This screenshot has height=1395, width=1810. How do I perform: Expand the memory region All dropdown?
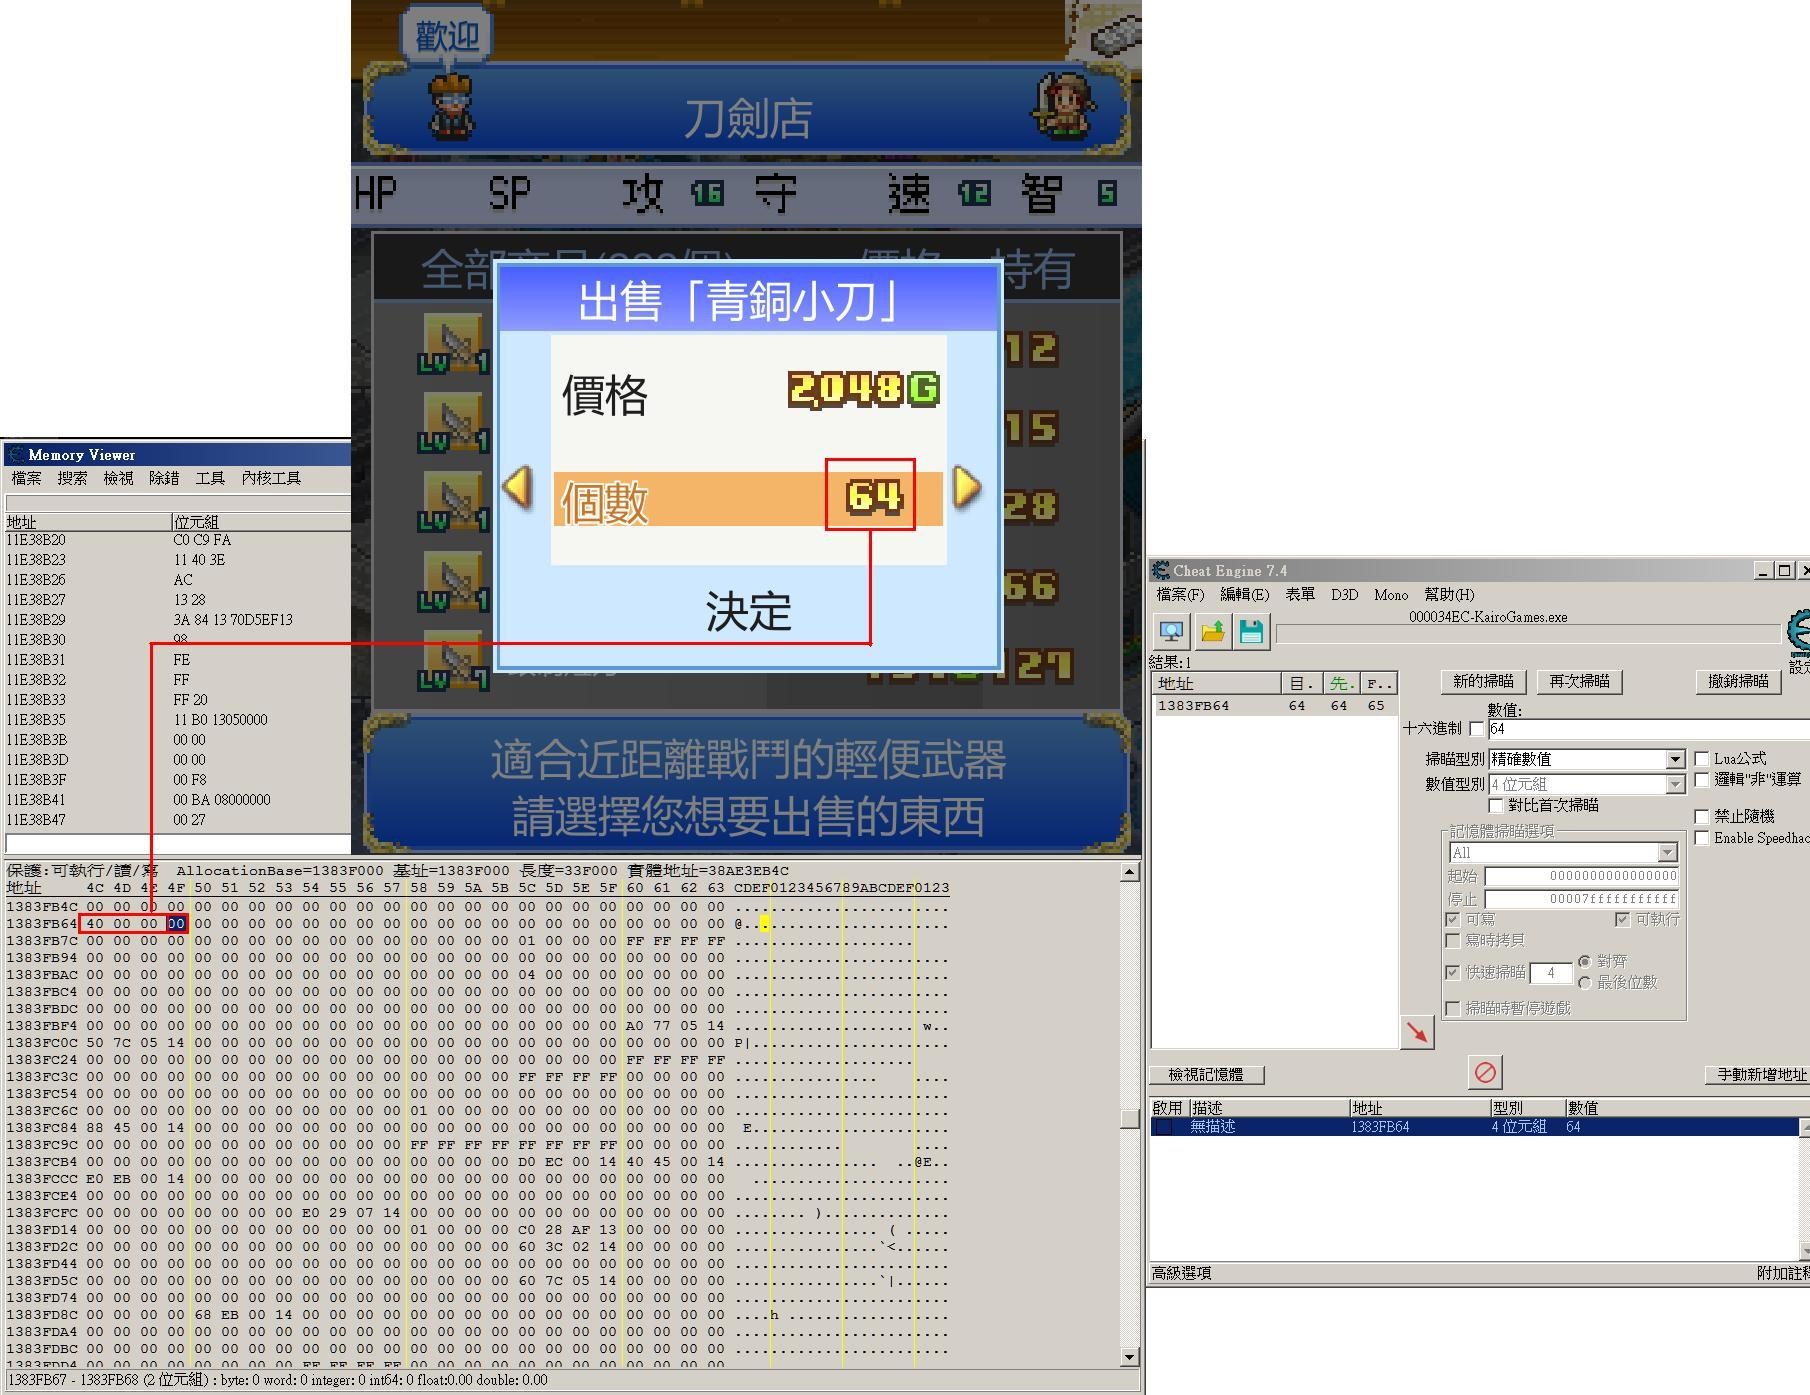(x=1666, y=853)
